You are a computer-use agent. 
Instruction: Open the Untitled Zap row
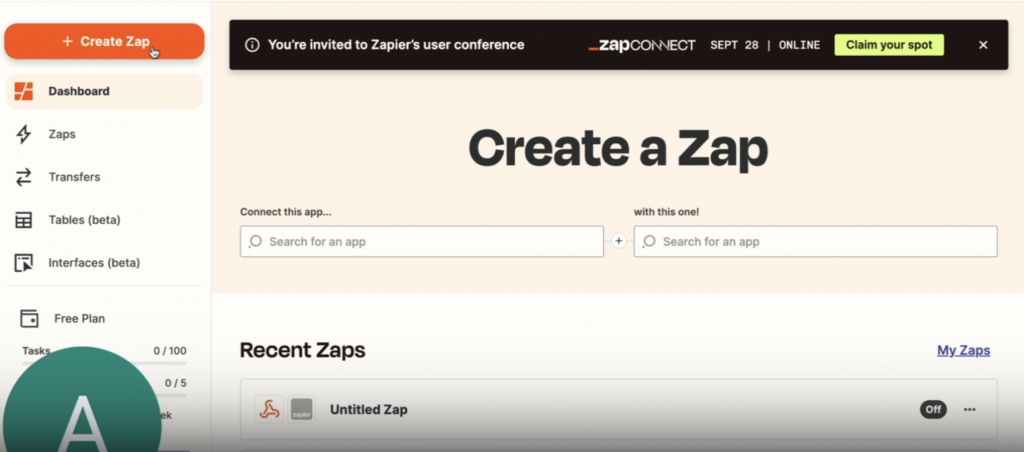618,410
